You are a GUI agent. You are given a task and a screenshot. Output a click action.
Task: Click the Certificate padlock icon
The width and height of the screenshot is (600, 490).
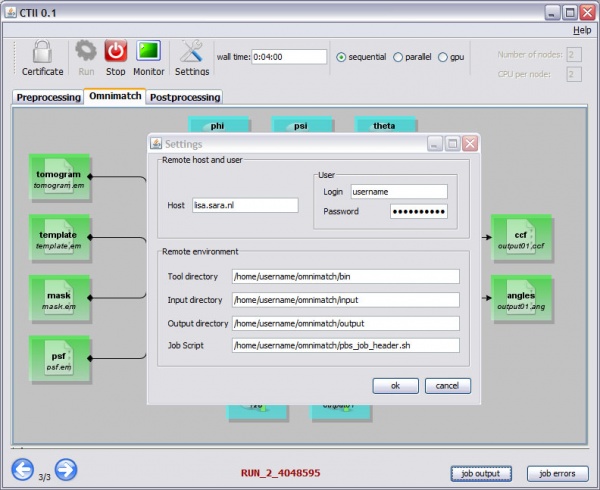coord(42,52)
